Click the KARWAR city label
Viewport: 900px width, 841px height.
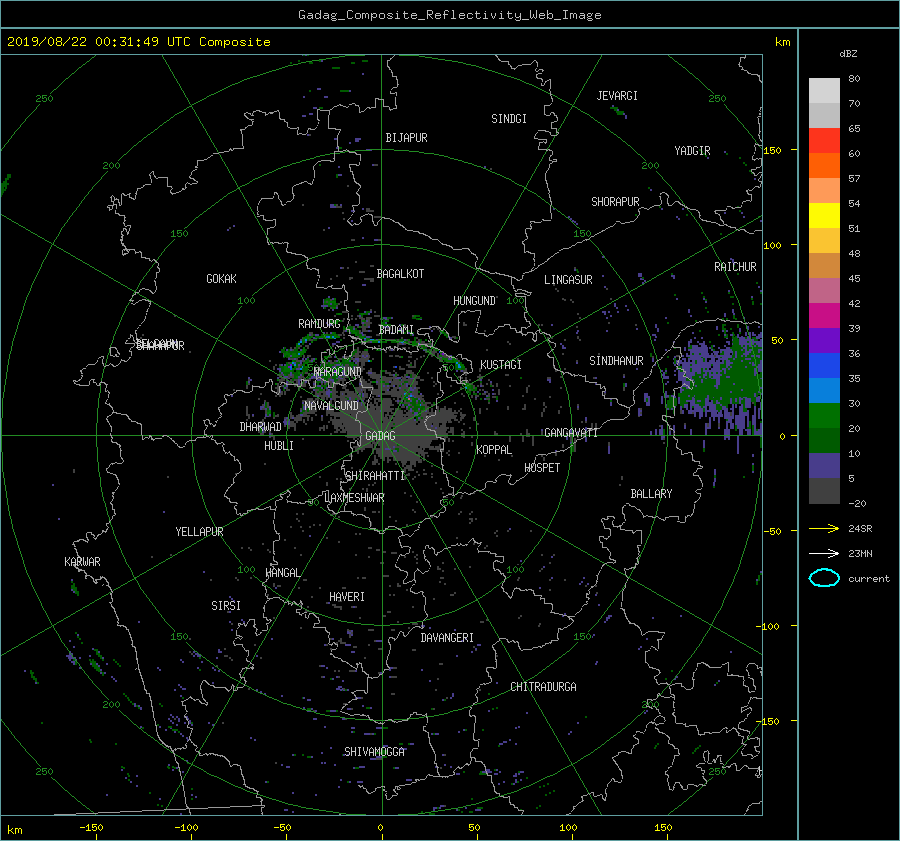tap(82, 562)
